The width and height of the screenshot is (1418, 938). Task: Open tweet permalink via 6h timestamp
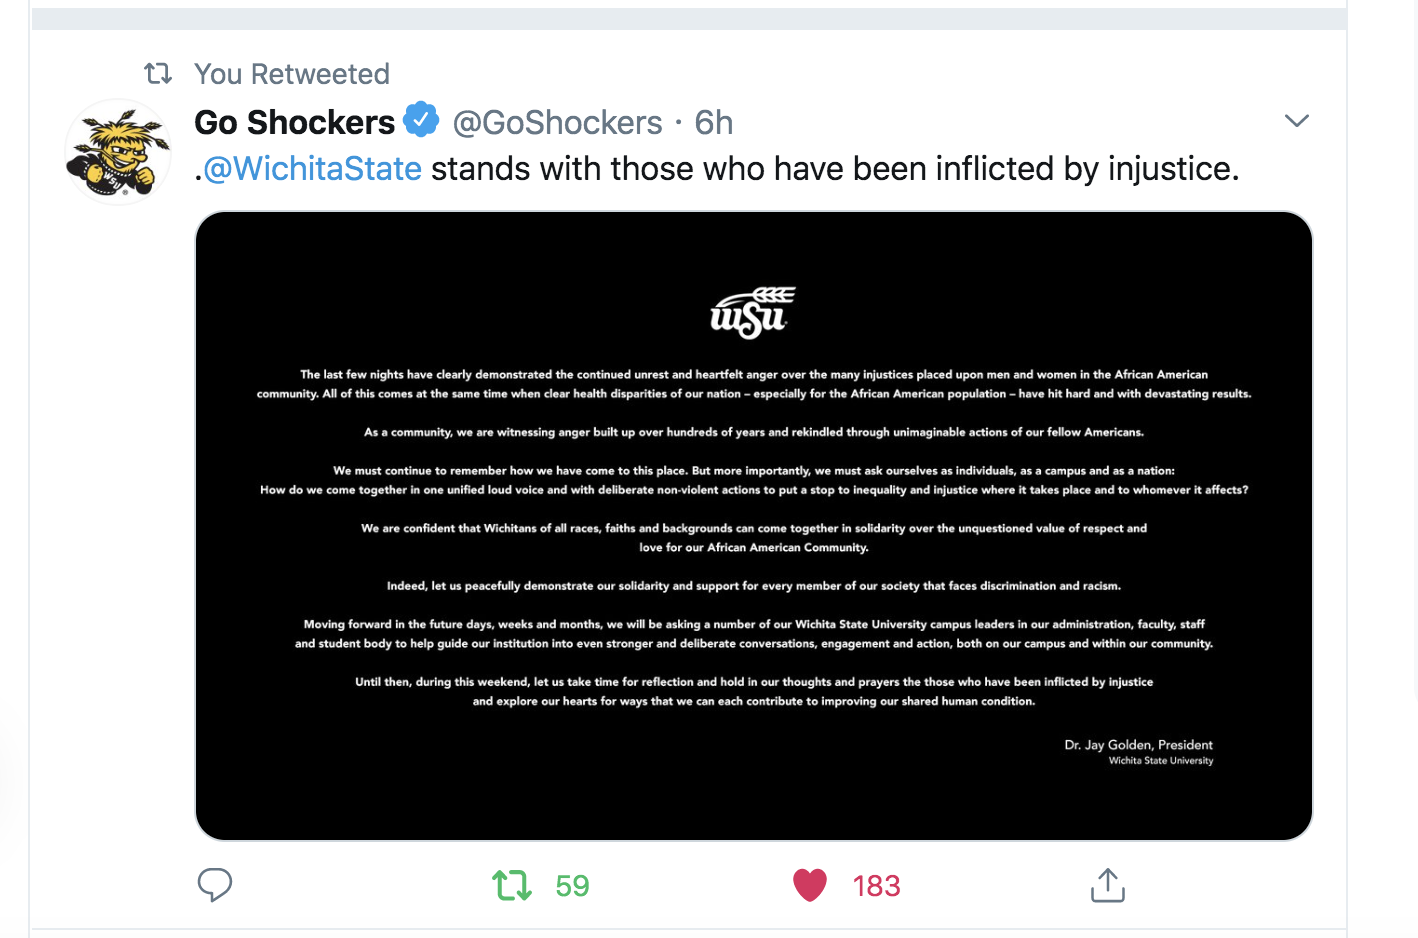714,122
